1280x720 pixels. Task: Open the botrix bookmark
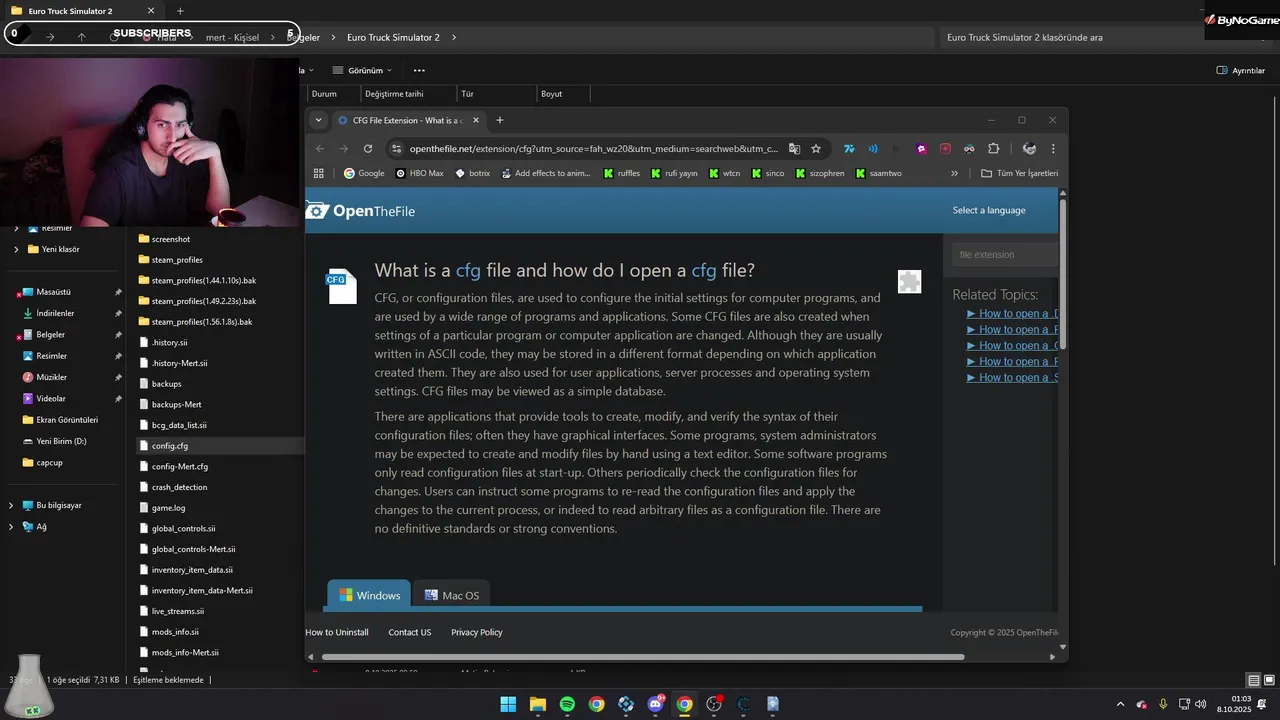pyautogui.click(x=473, y=173)
